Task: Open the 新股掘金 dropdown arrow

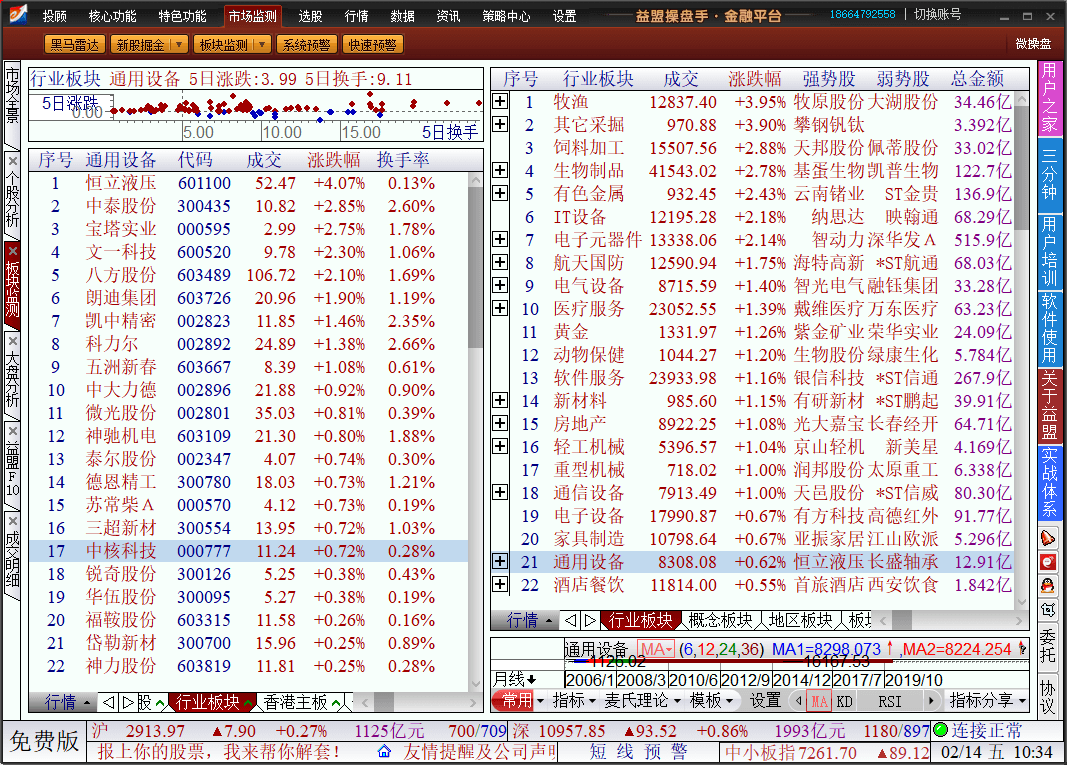Action: tap(179, 45)
